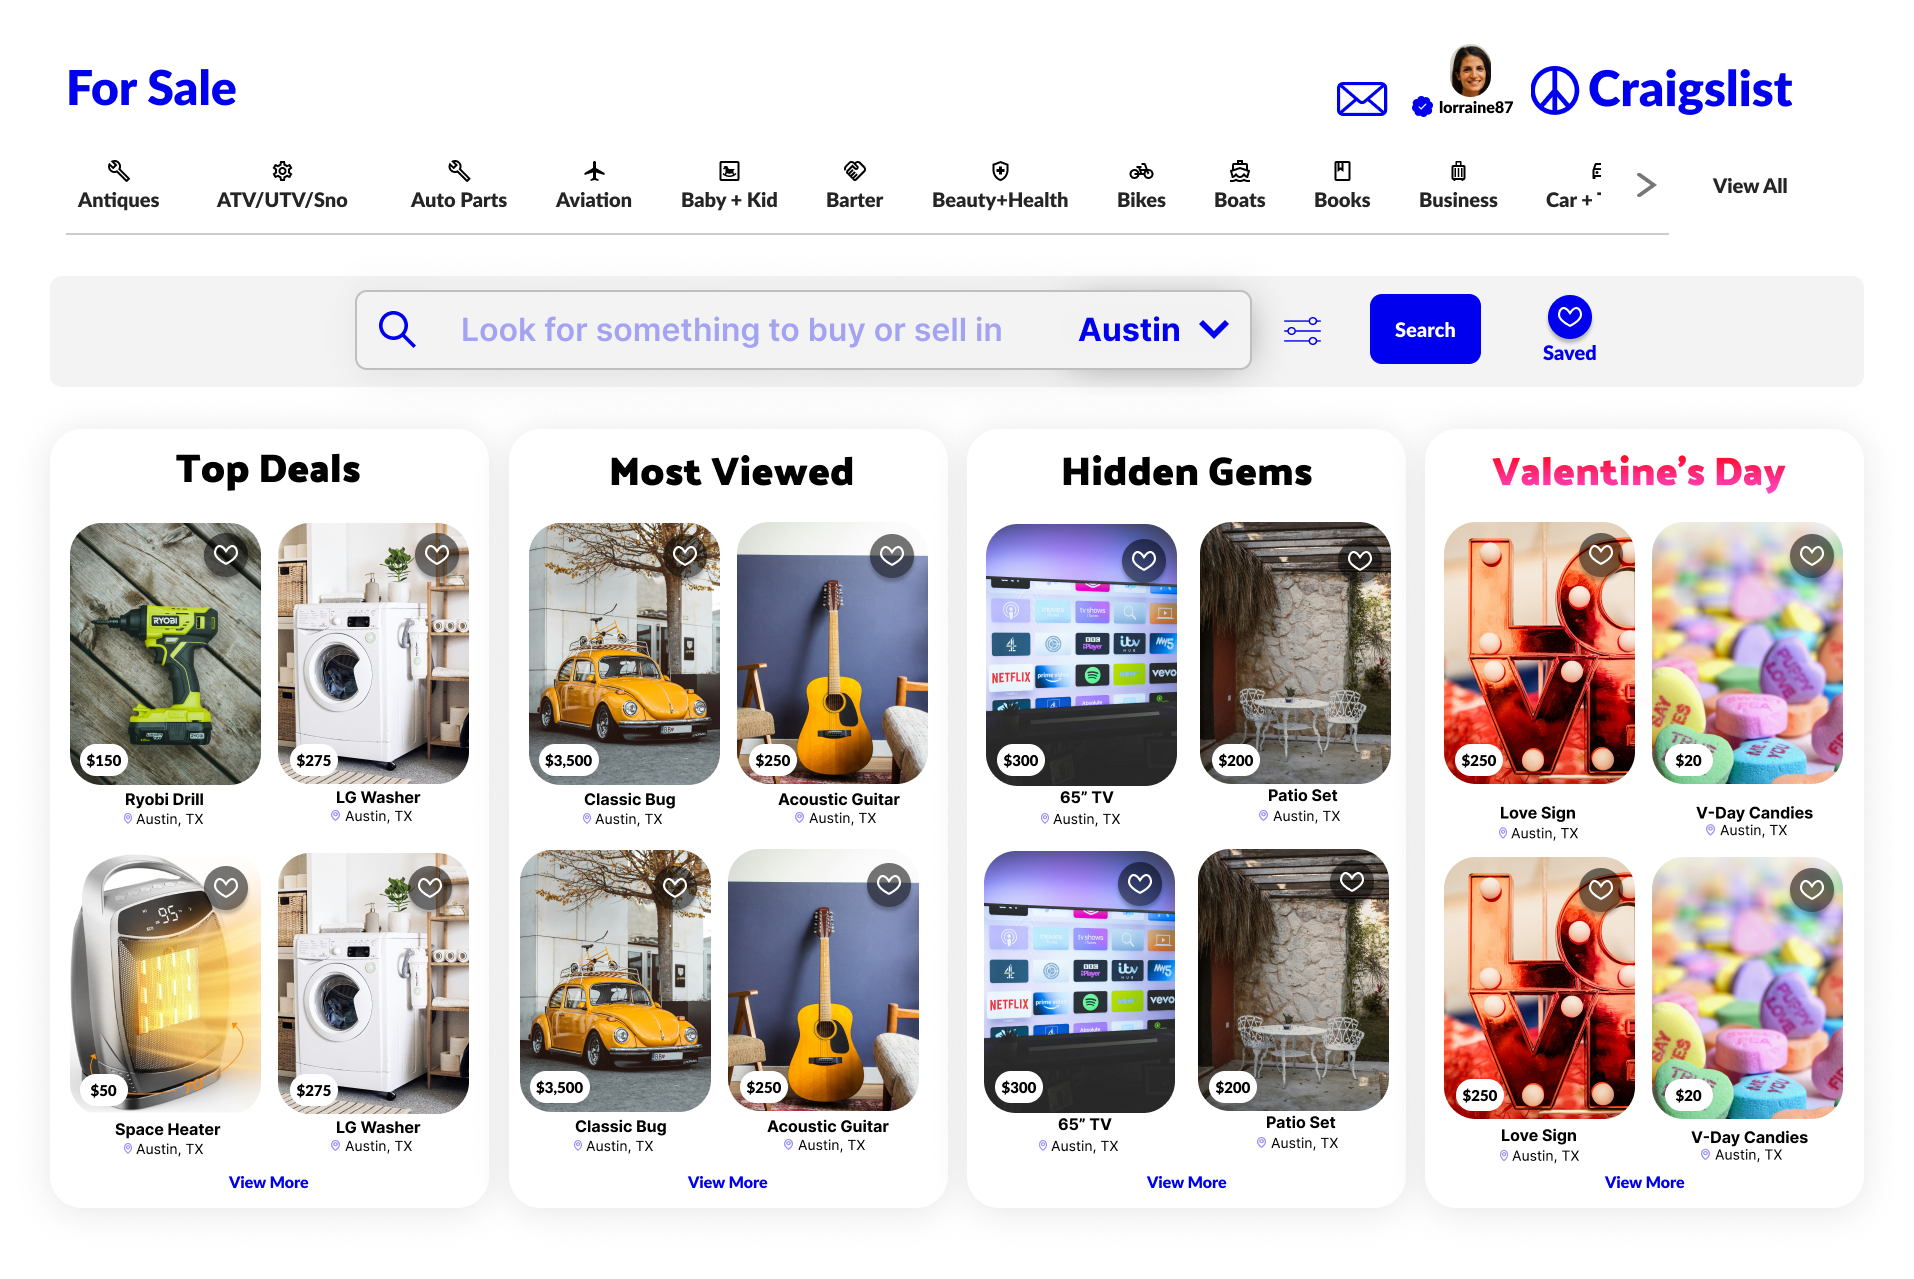Click the 'Most Viewed' section heading
Viewport: 1914px width, 1279px height.
click(732, 472)
